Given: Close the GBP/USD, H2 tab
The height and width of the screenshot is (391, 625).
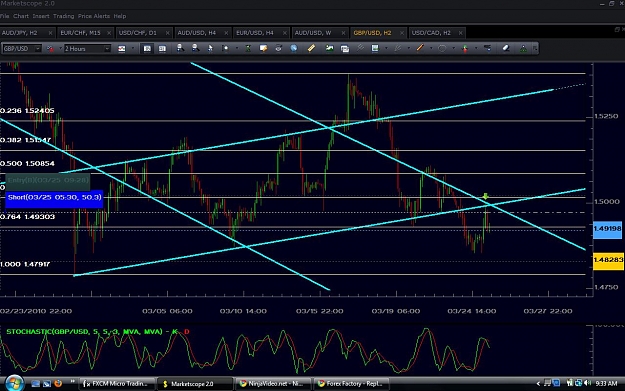Looking at the screenshot, I should point(402,33).
